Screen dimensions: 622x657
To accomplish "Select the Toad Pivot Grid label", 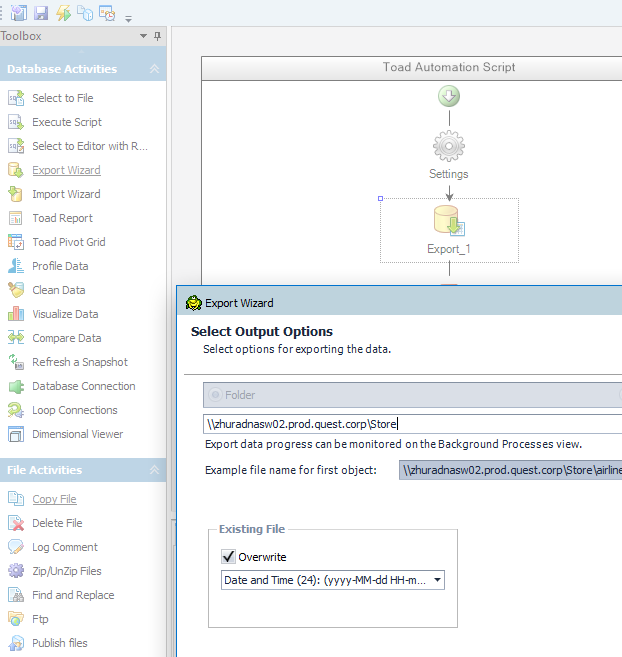I will pos(69,242).
